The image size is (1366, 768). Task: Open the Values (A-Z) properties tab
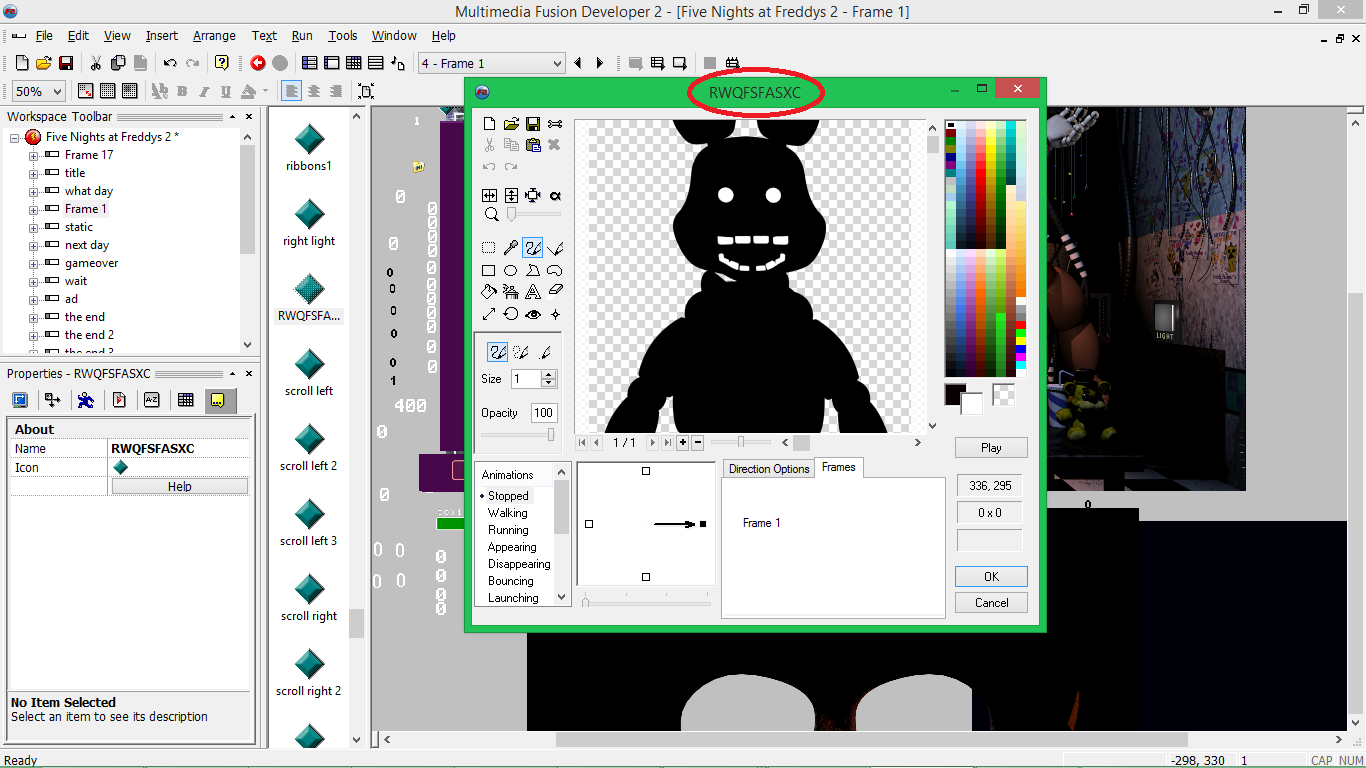pos(152,400)
